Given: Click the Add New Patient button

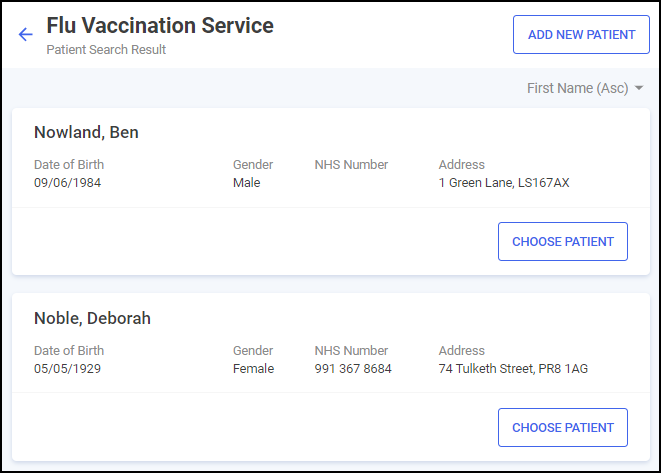Looking at the screenshot, I should pos(581,35).
